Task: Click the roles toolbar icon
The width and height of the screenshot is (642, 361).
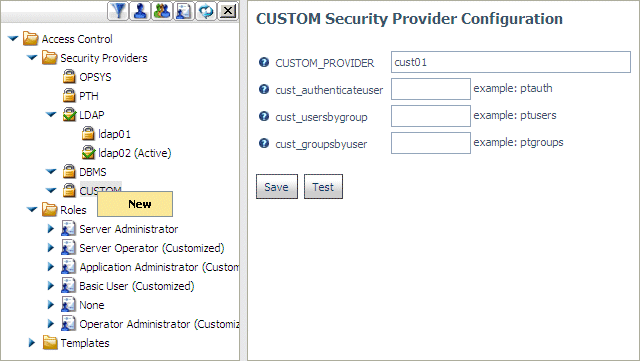Action: 184,11
